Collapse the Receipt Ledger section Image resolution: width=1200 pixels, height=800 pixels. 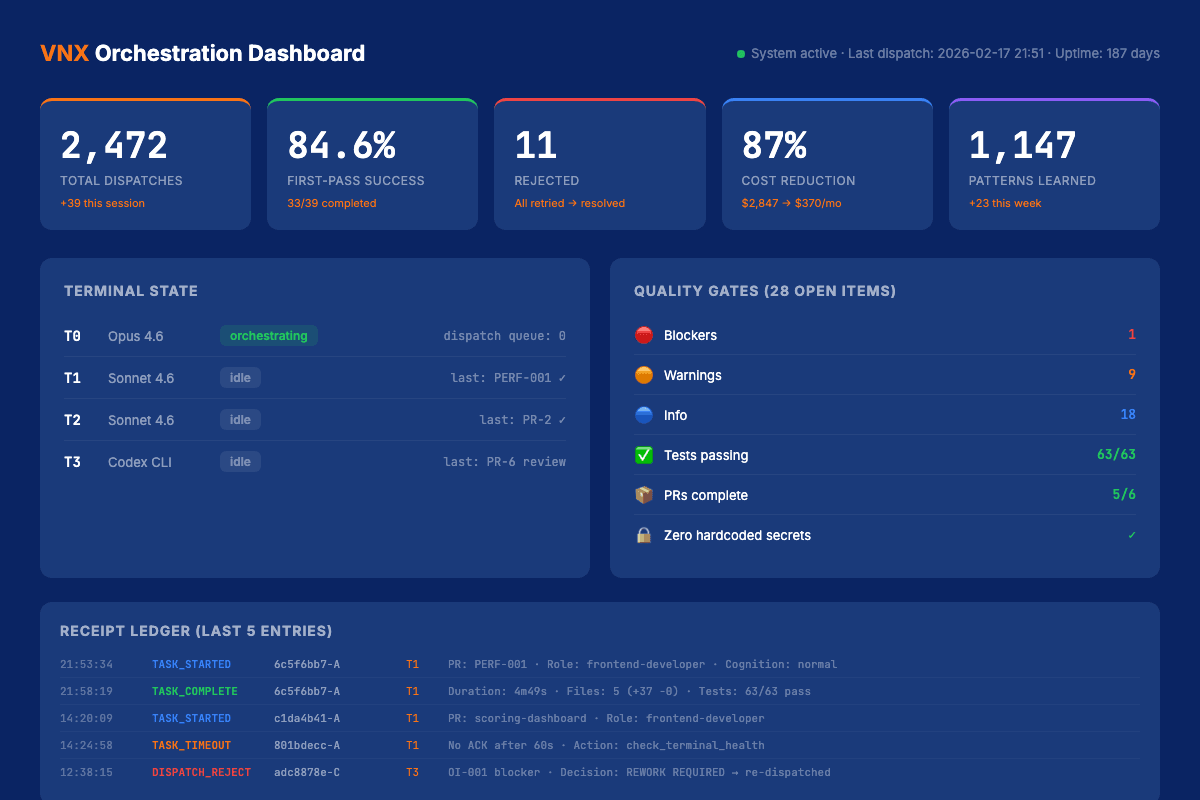(x=195, y=631)
